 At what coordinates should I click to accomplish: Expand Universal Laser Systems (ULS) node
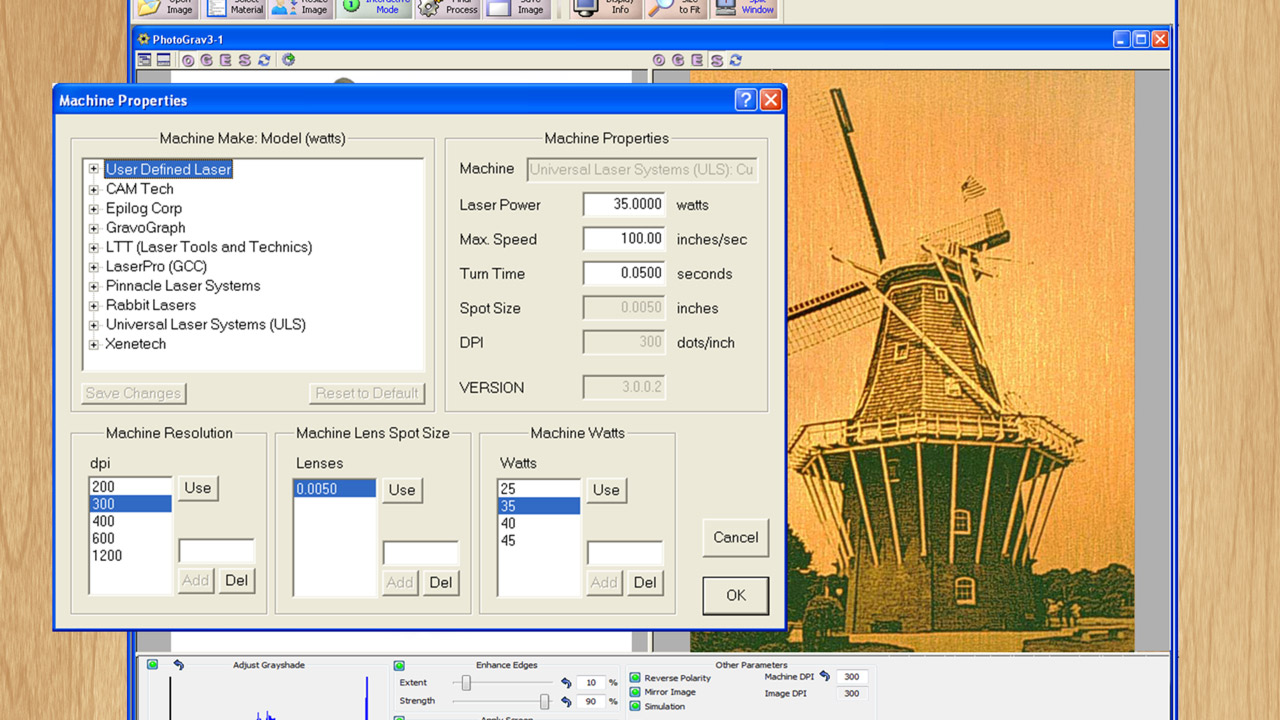point(94,325)
